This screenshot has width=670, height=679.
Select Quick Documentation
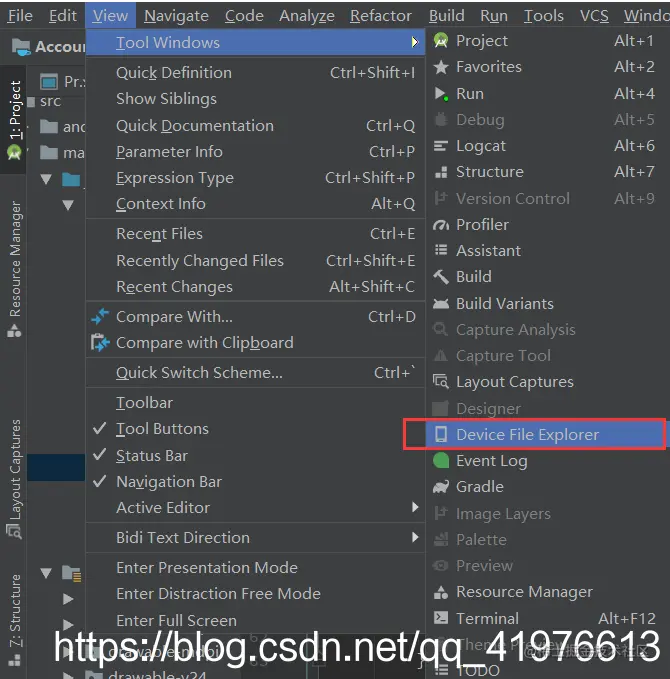[x=256, y=126]
